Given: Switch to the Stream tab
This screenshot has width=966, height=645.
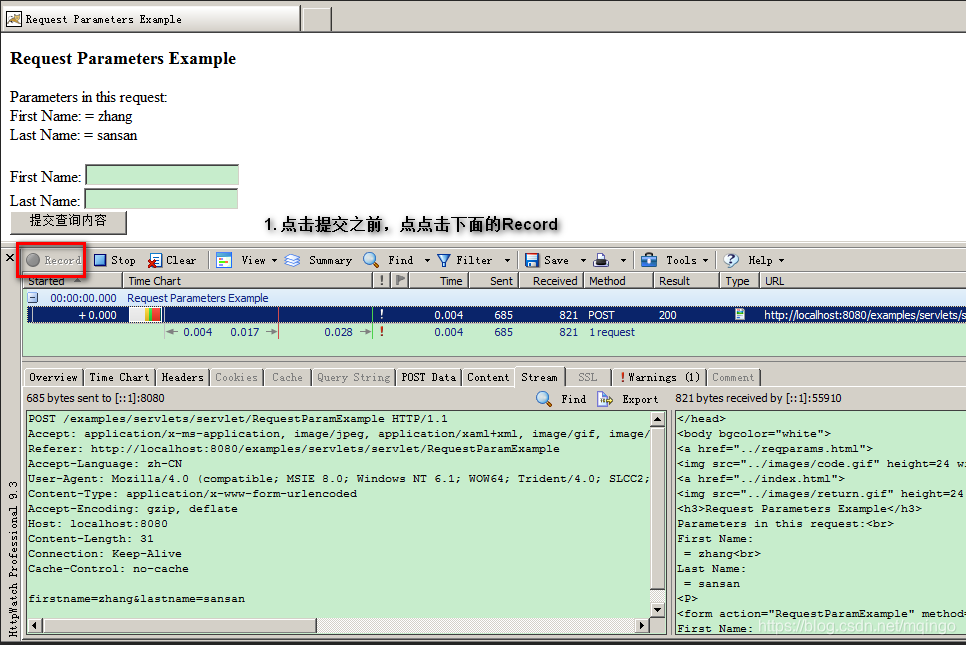Looking at the screenshot, I should (539, 376).
